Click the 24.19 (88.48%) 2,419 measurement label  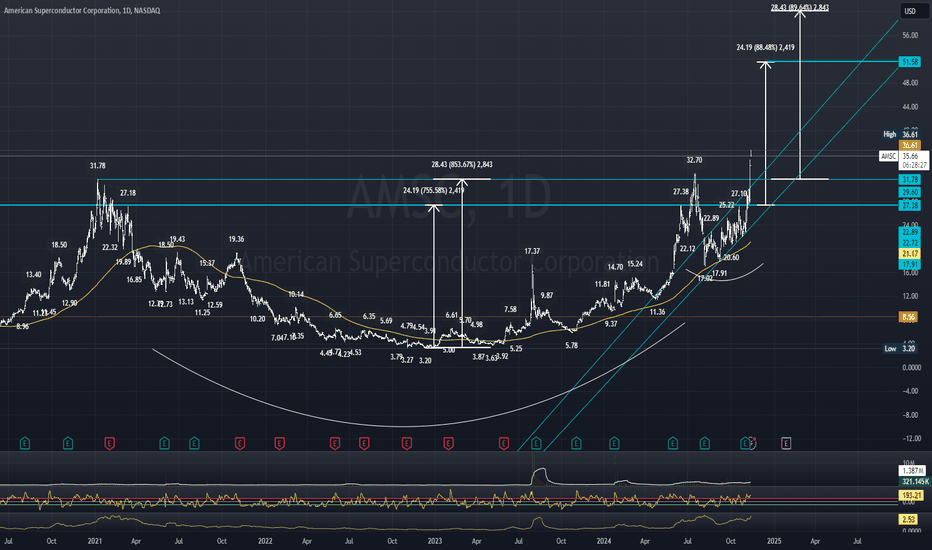pos(765,48)
